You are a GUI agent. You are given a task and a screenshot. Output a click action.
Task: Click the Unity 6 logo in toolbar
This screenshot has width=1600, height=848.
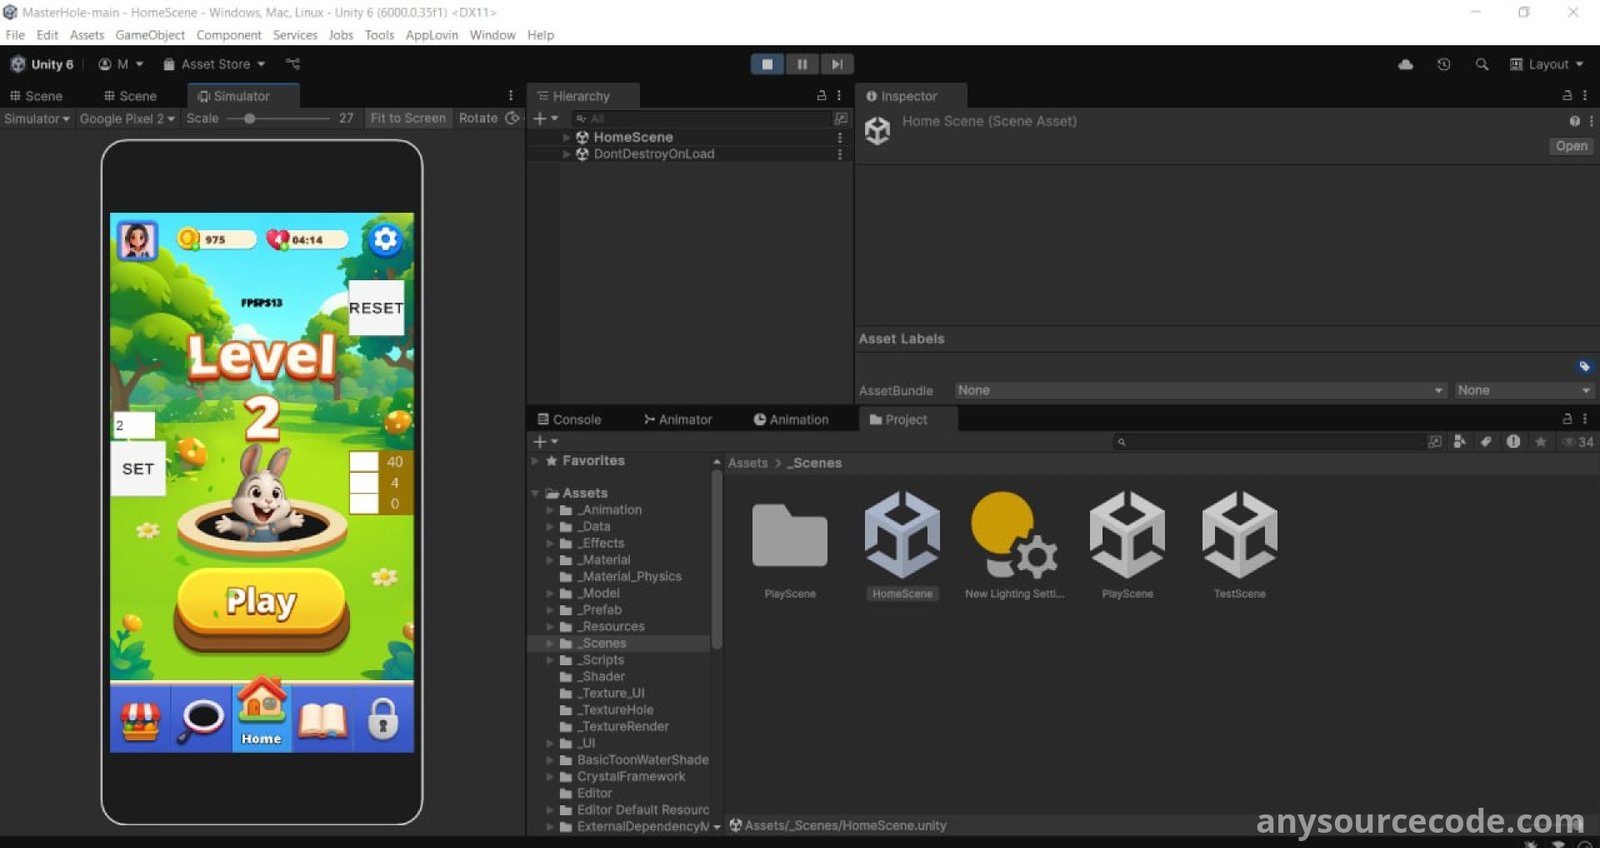coord(17,64)
